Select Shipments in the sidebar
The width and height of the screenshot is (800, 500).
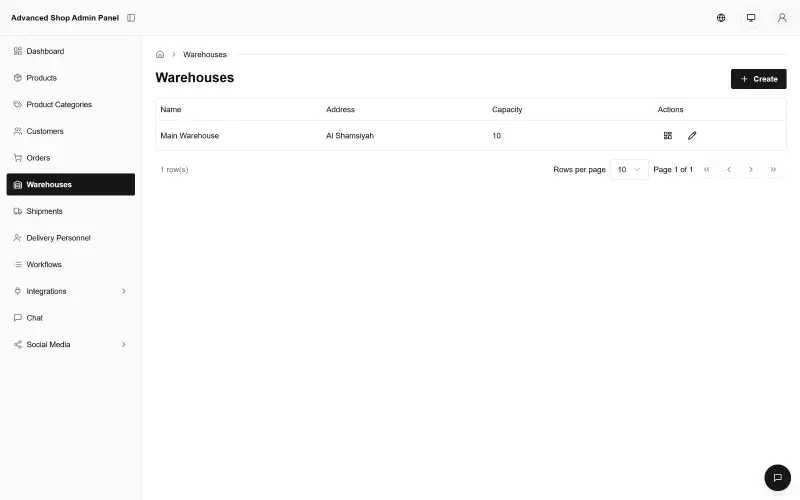pos(70,211)
